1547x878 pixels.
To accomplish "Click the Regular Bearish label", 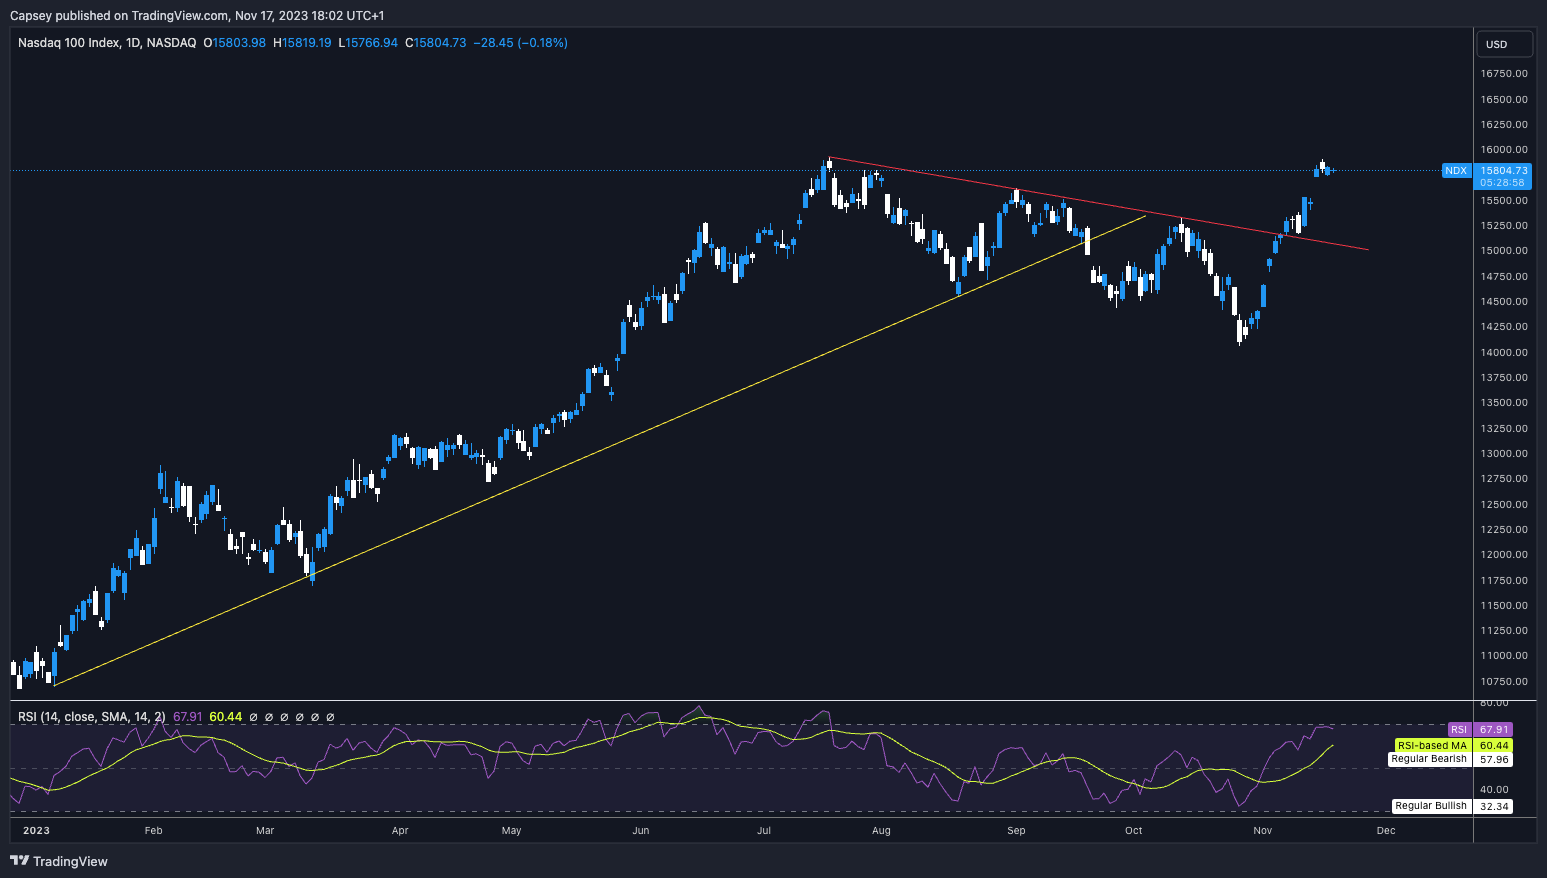I will pos(1429,759).
